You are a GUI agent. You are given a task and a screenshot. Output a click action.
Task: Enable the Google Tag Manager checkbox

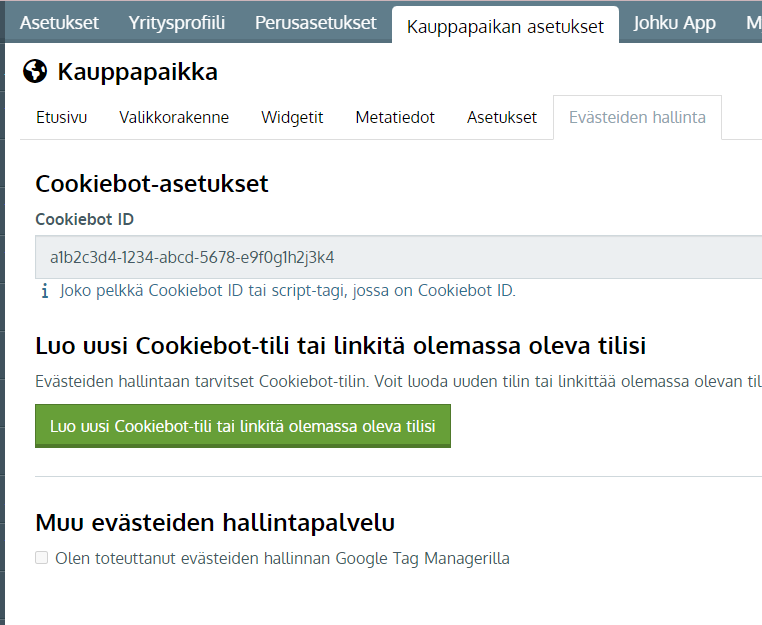(x=42, y=557)
